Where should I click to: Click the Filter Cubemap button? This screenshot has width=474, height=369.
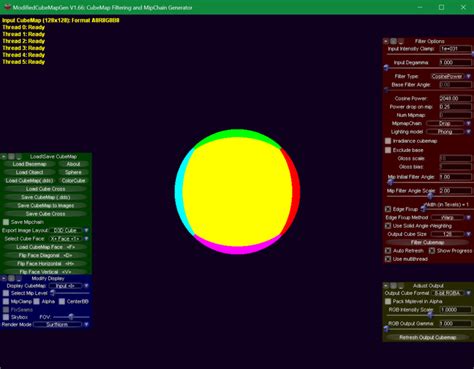427,242
